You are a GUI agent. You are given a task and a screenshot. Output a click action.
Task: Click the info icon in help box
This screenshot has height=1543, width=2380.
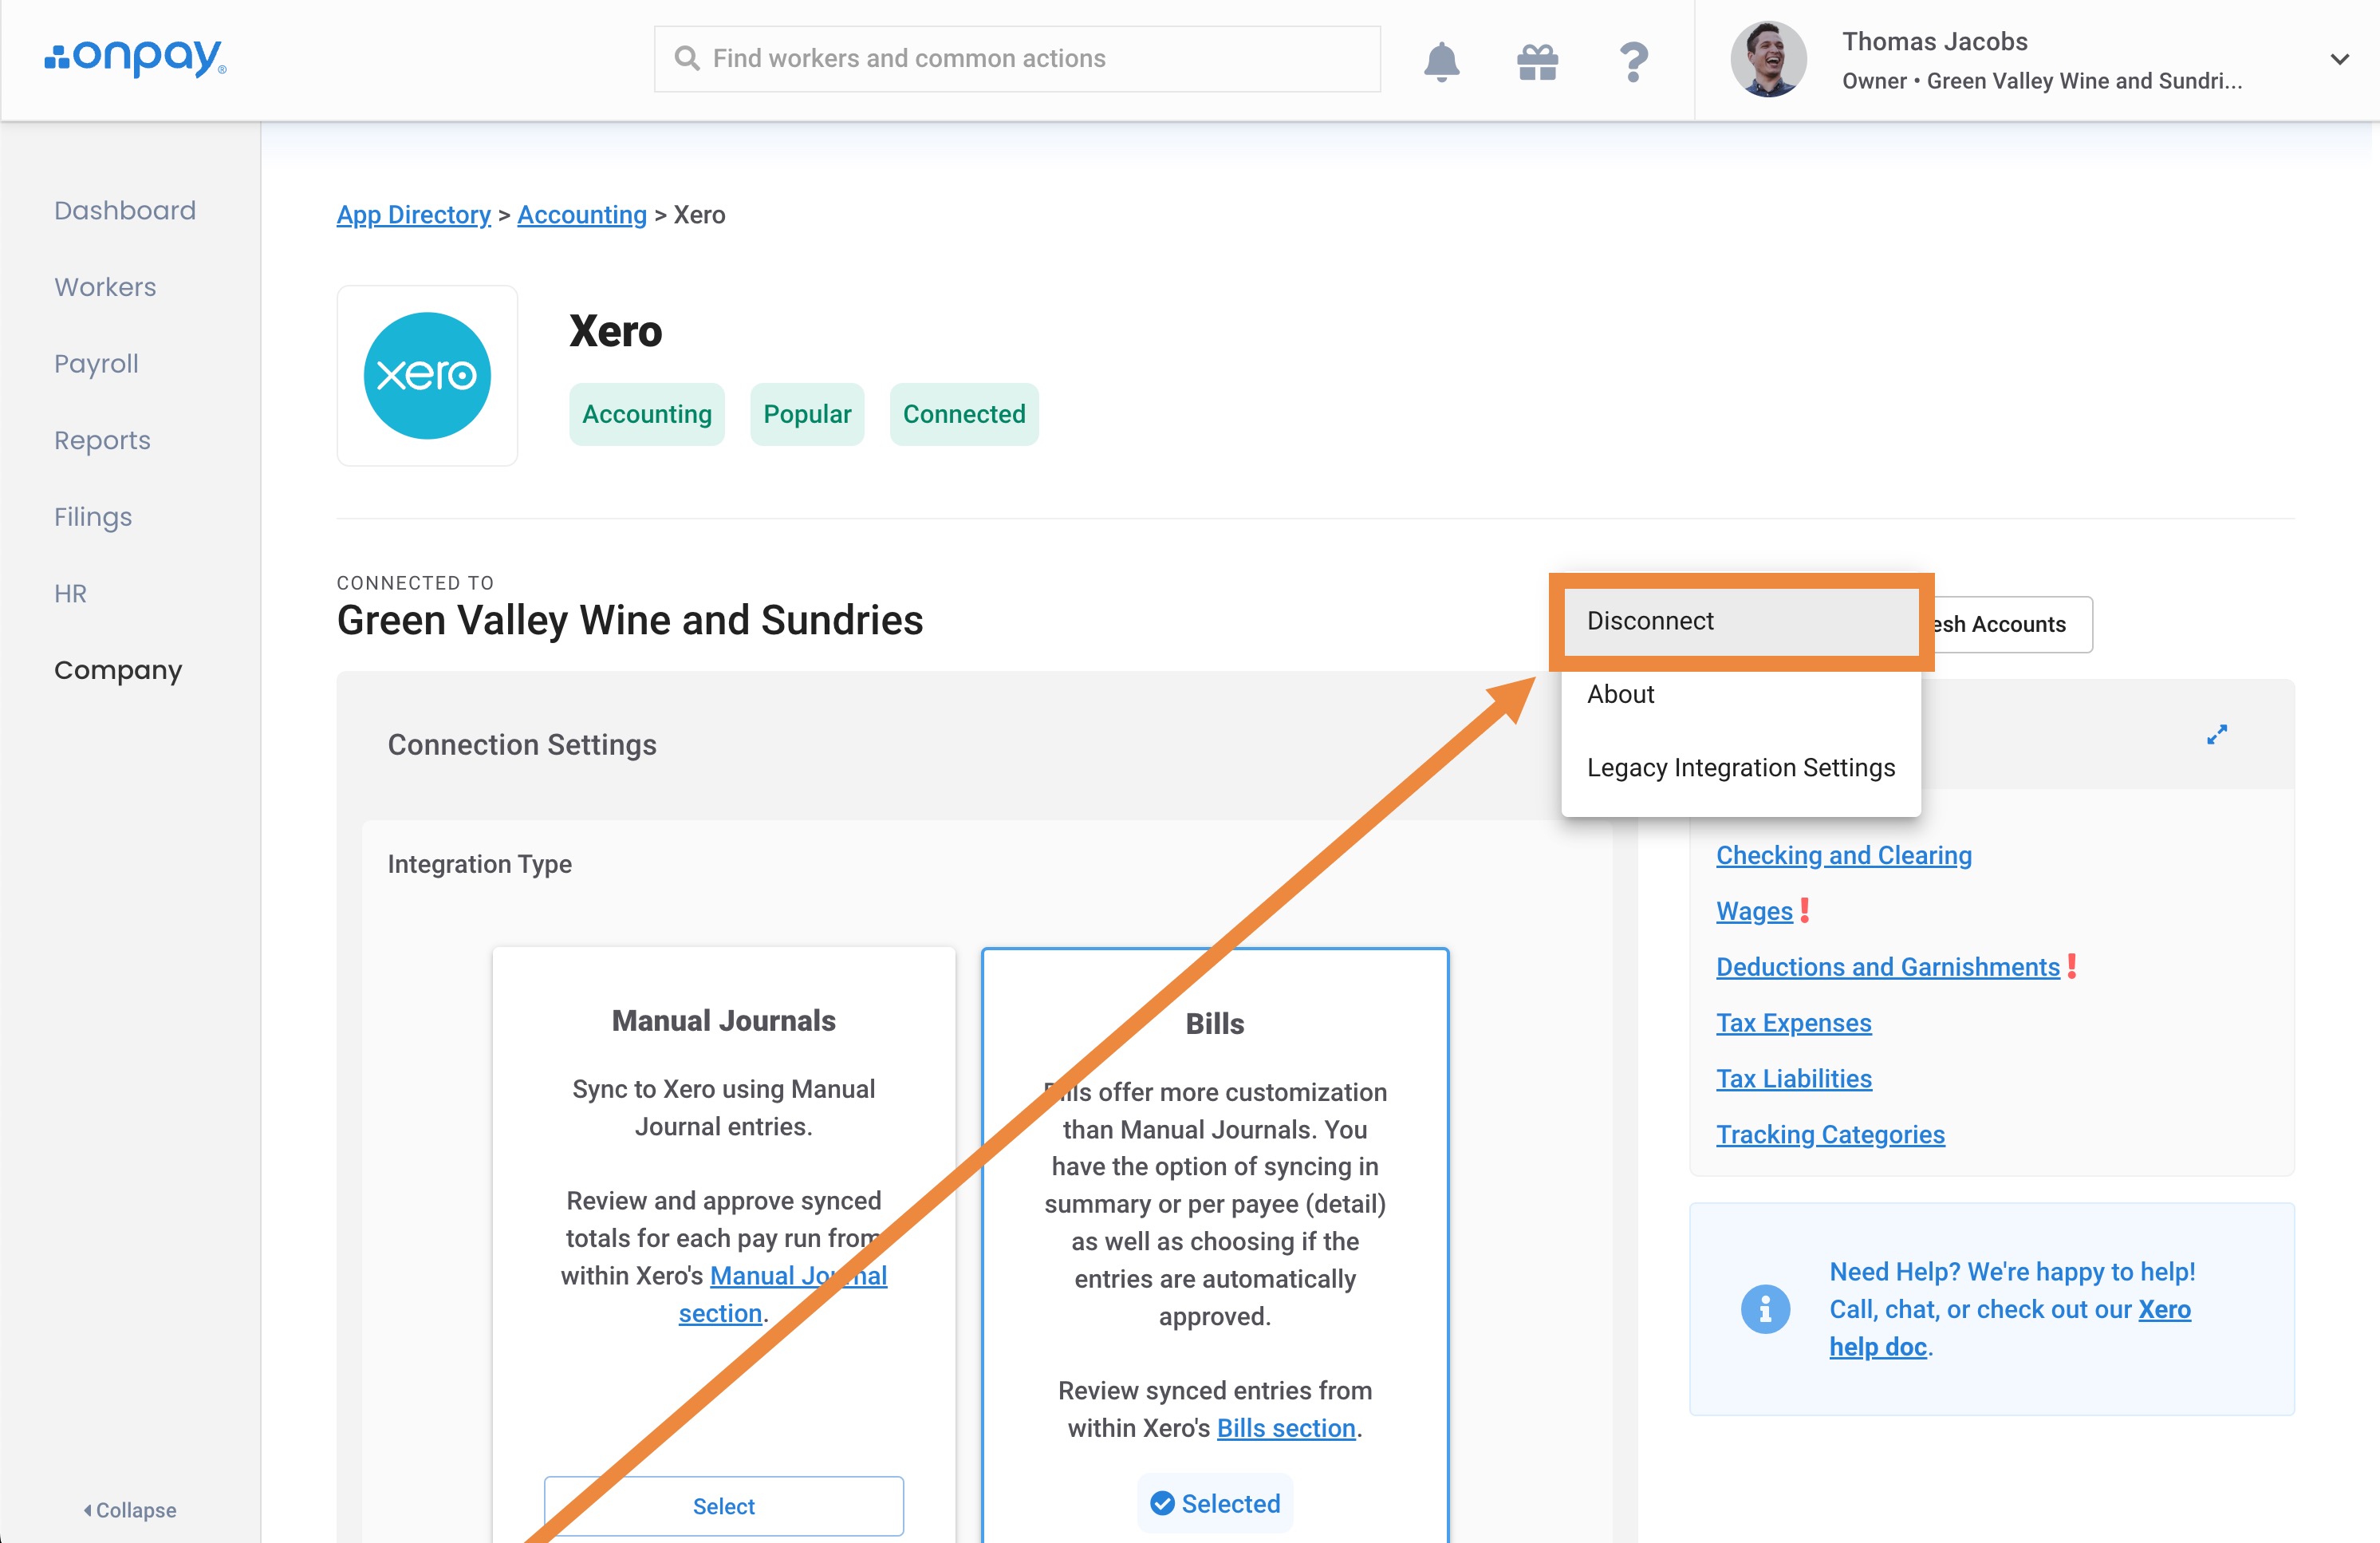[1765, 1309]
